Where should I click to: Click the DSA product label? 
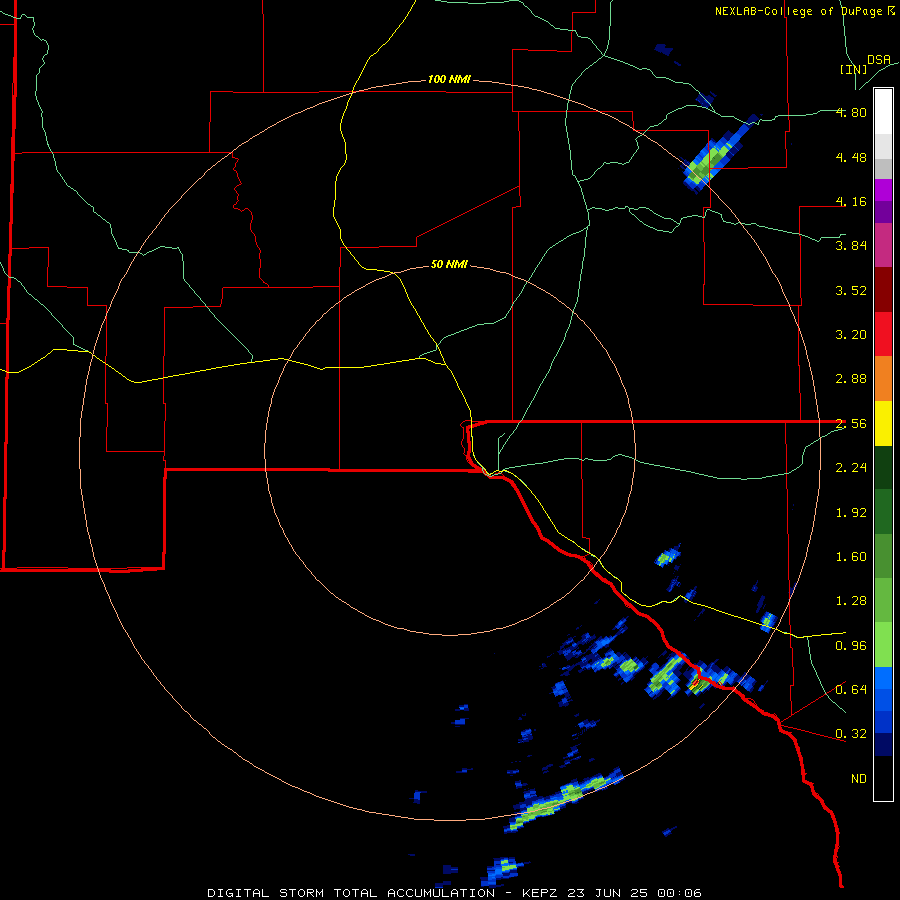coord(879,59)
